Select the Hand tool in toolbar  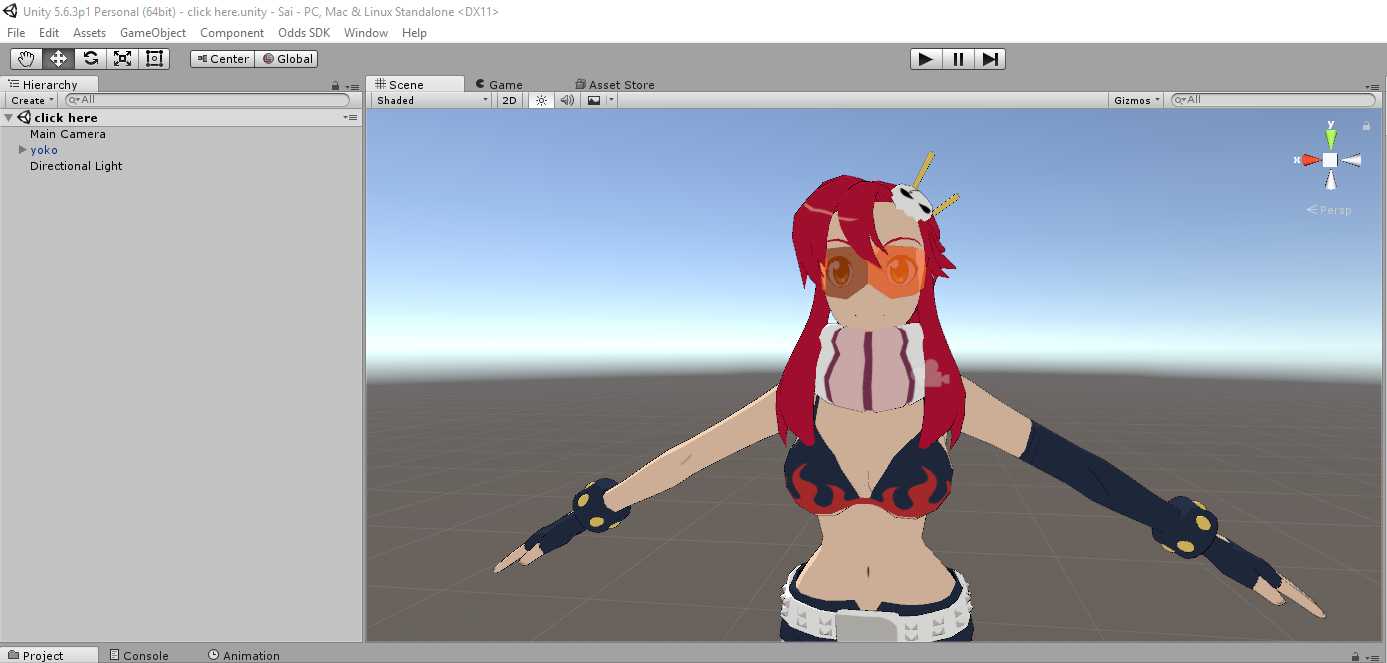coord(26,59)
